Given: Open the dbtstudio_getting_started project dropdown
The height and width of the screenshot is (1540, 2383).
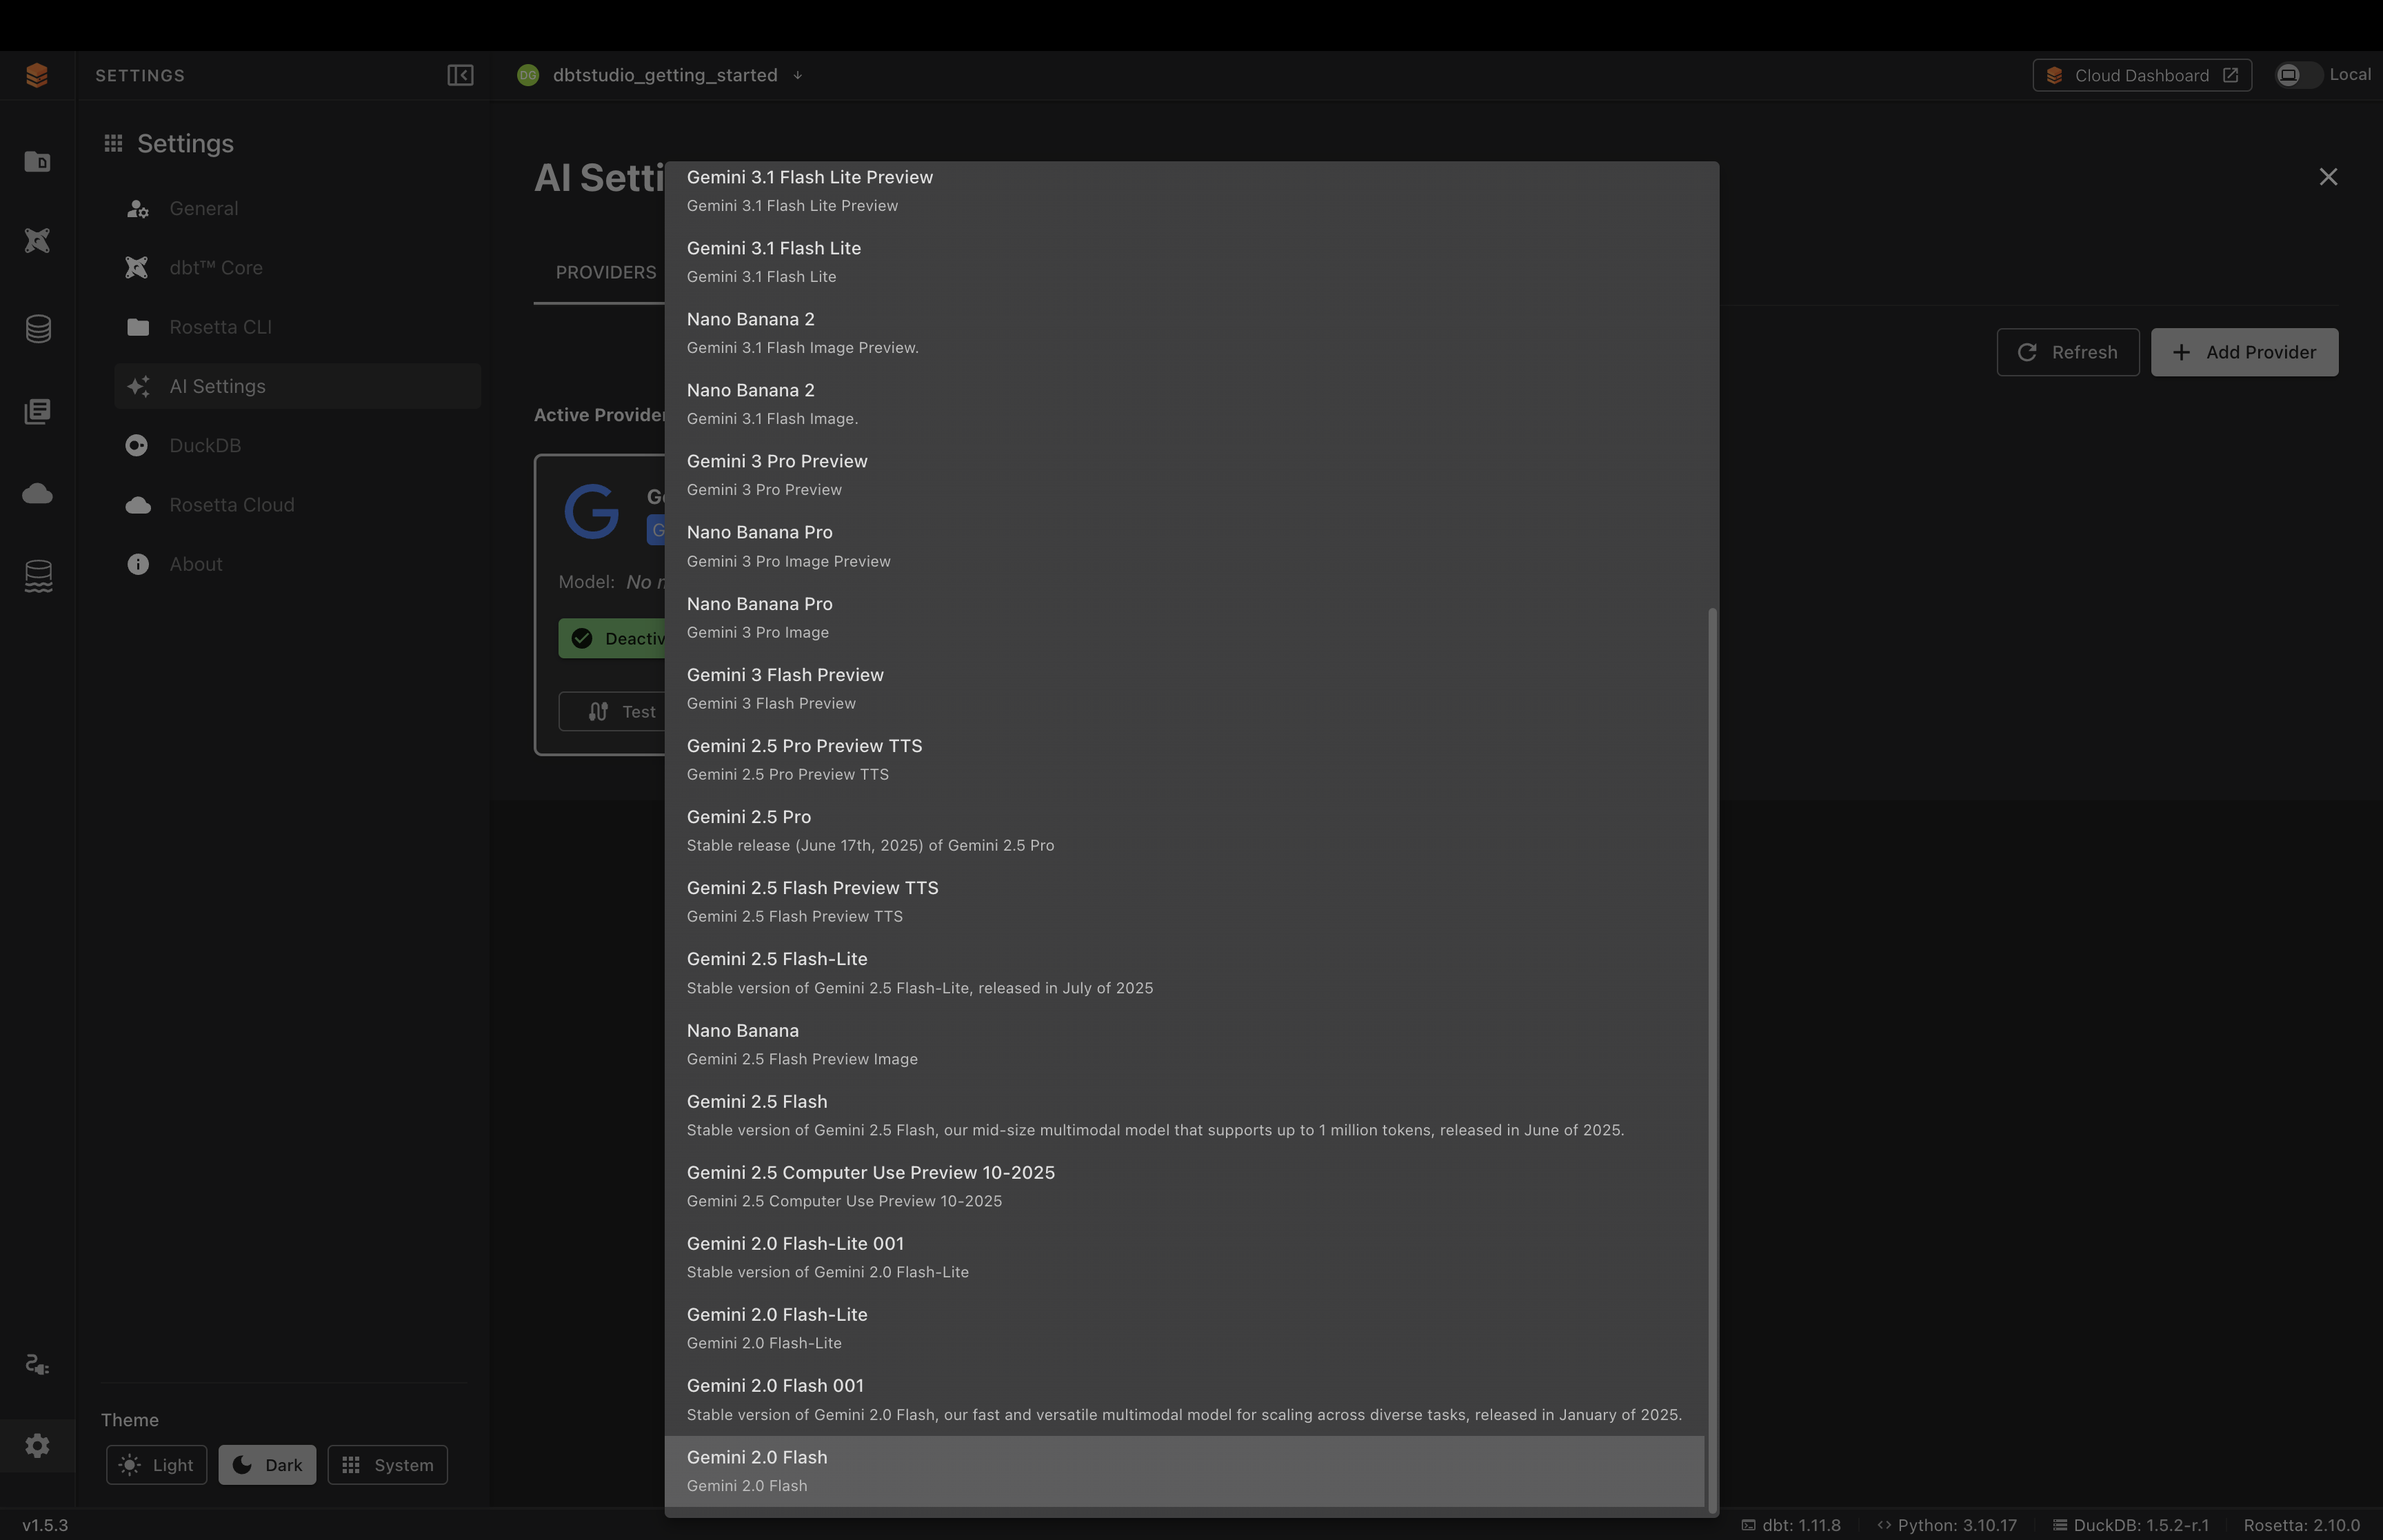Looking at the screenshot, I should [660, 75].
